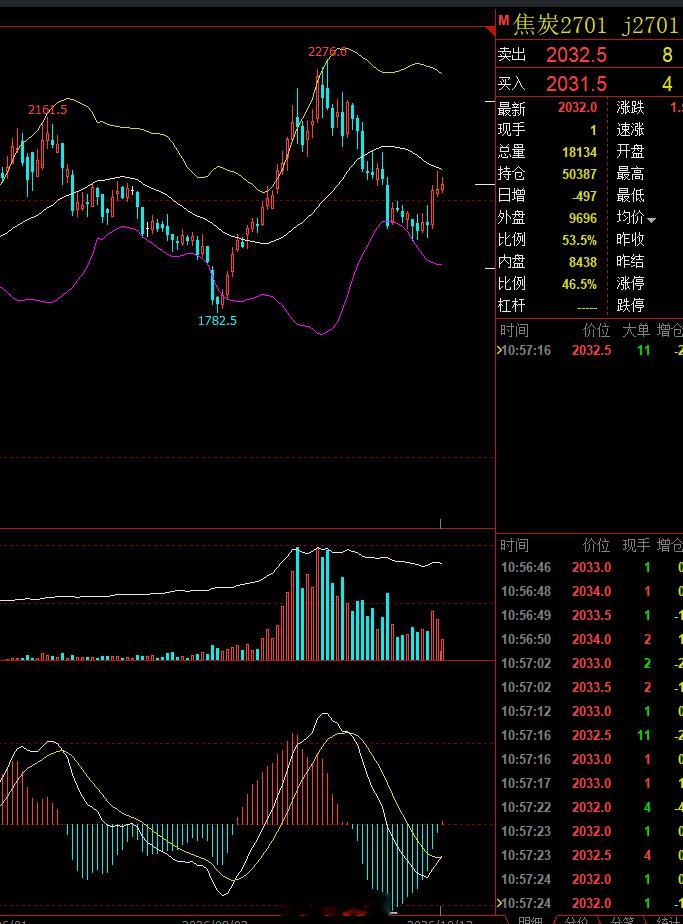Select the 10:57:16 tick row priced 2033.0
This screenshot has width=683, height=924.
coord(589,759)
